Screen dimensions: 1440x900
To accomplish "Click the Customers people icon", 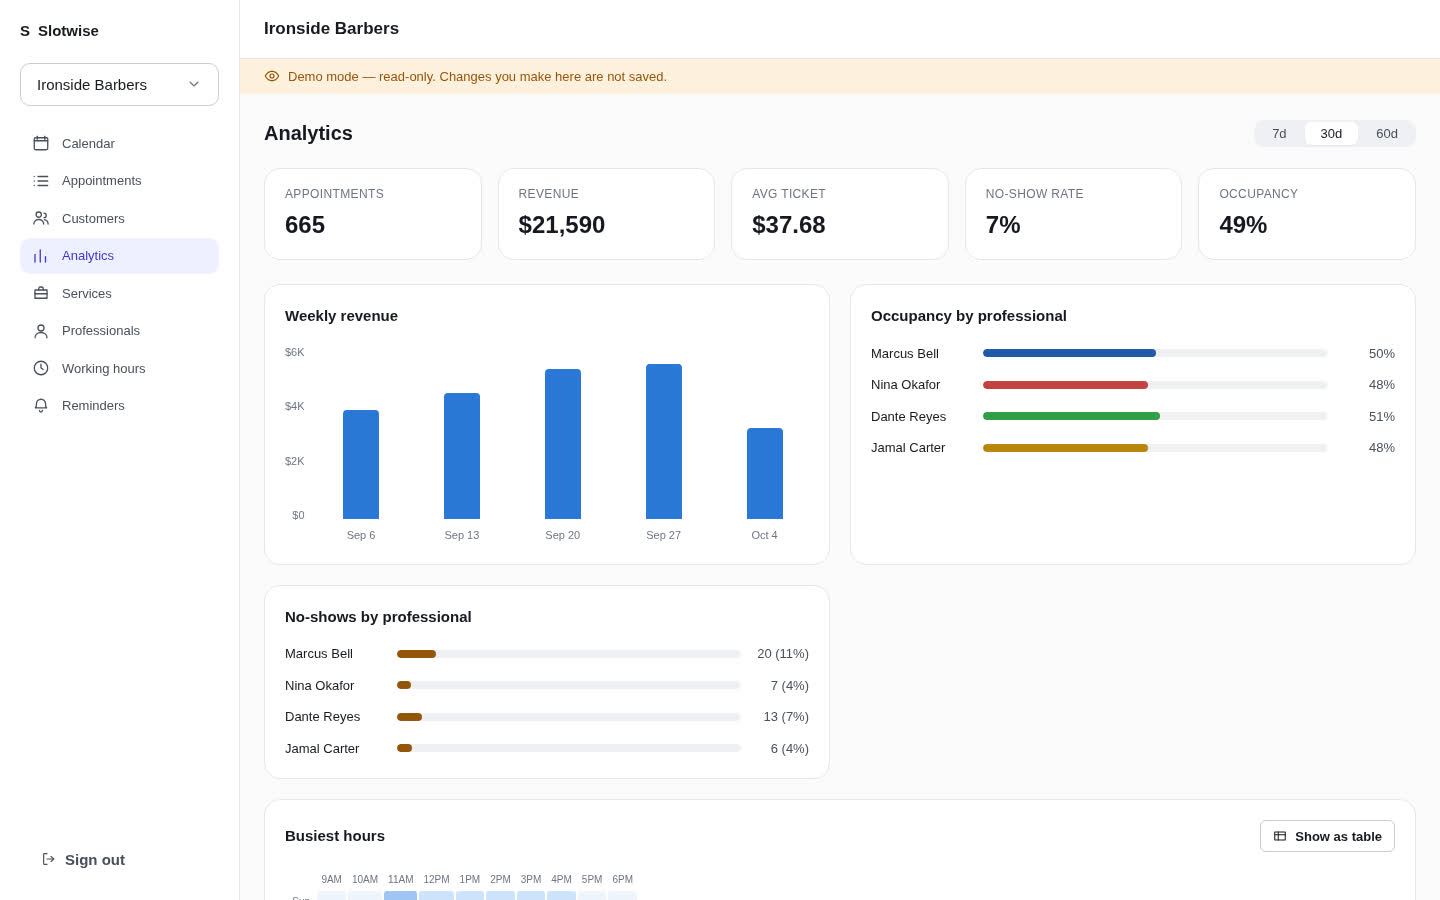I will click(x=41, y=218).
